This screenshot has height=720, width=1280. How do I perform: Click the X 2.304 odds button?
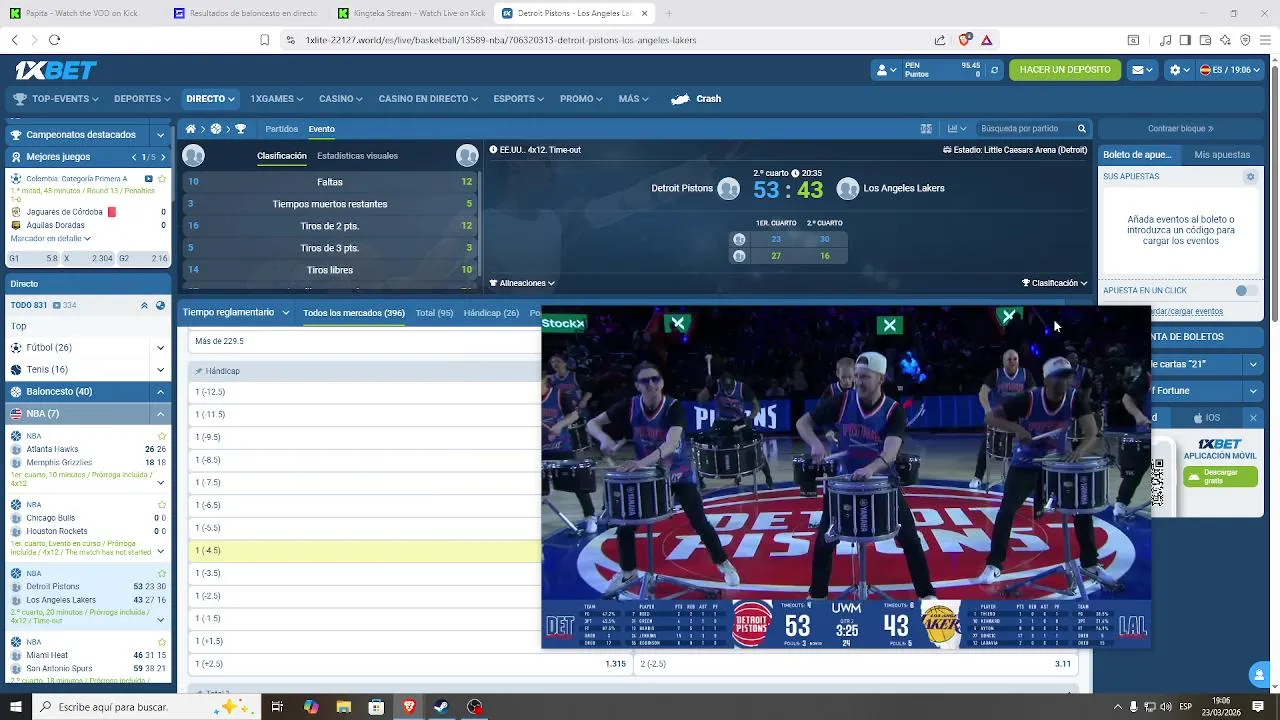88,259
